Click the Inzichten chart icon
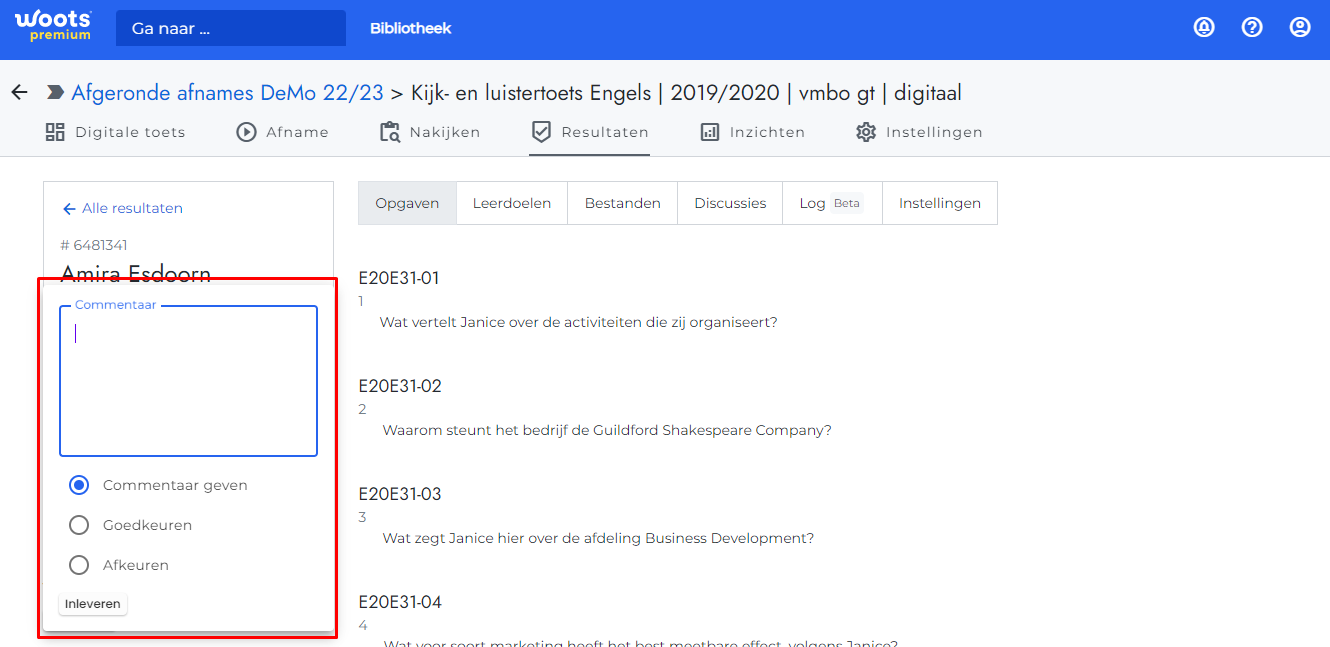Viewport: 1330px width, 647px height. [x=710, y=132]
